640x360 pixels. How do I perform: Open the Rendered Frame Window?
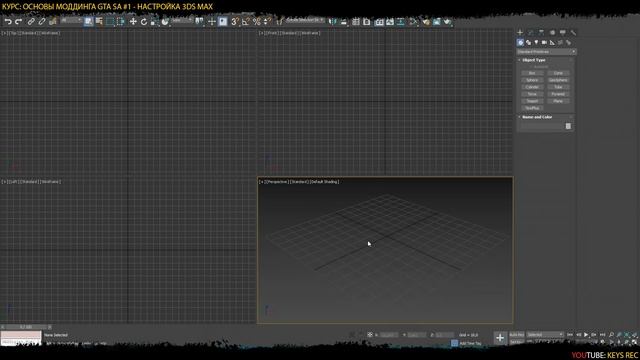coord(437,21)
